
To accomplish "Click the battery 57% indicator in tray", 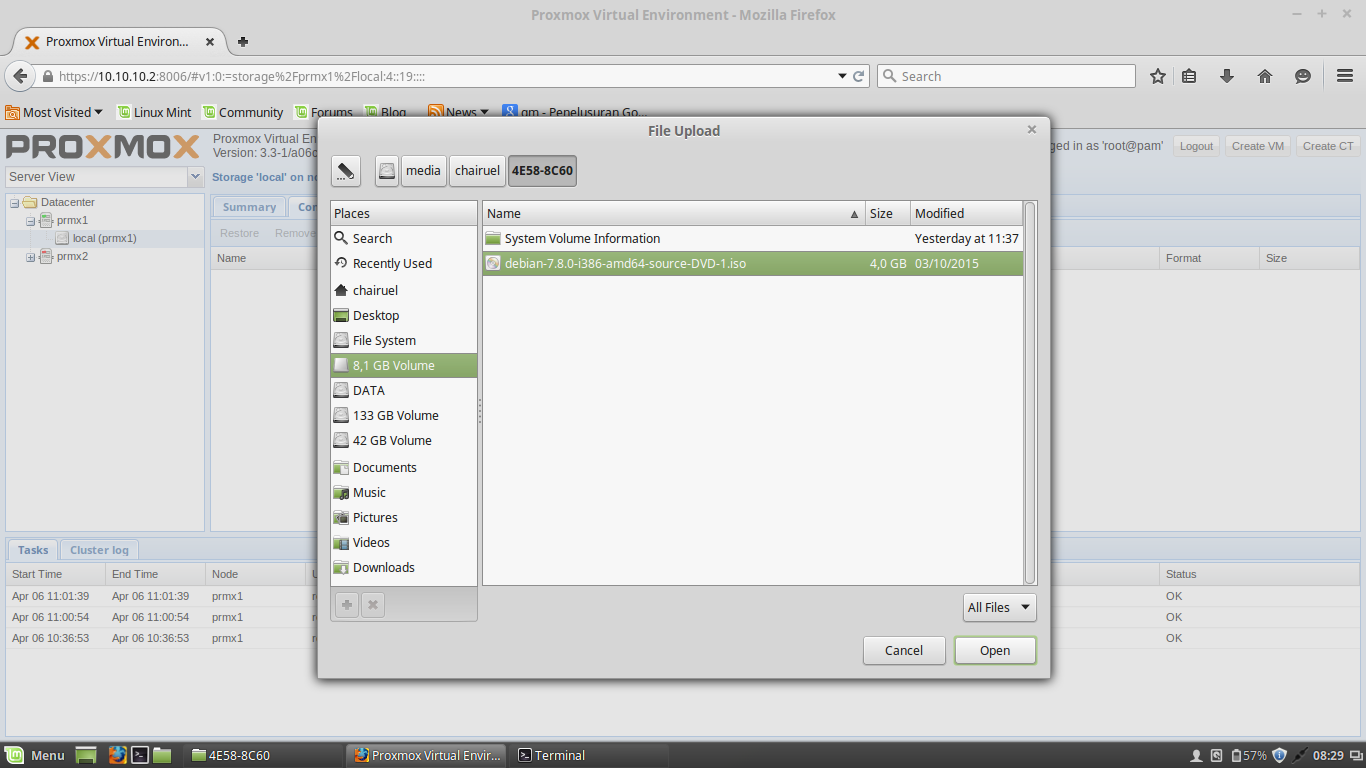I will click(x=1248, y=755).
